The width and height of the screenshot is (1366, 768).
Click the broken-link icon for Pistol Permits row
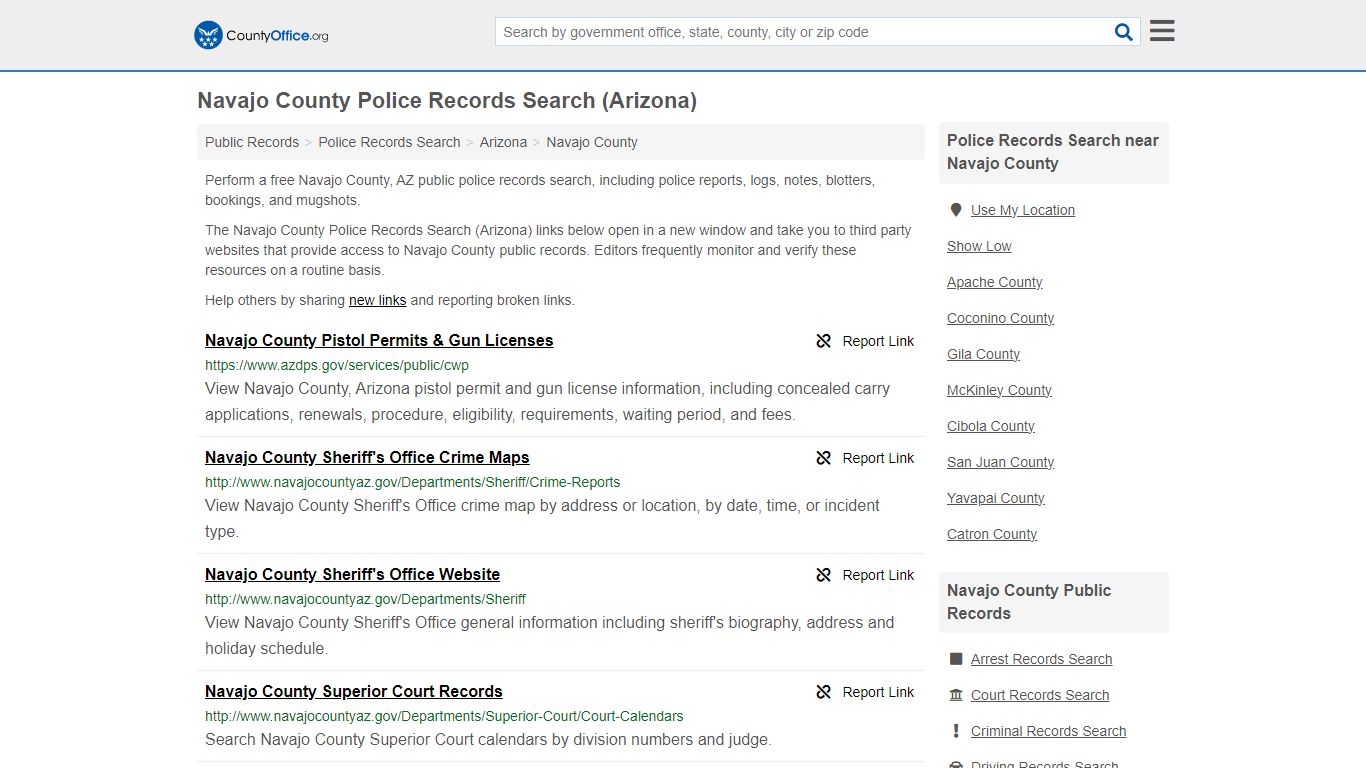coord(824,341)
